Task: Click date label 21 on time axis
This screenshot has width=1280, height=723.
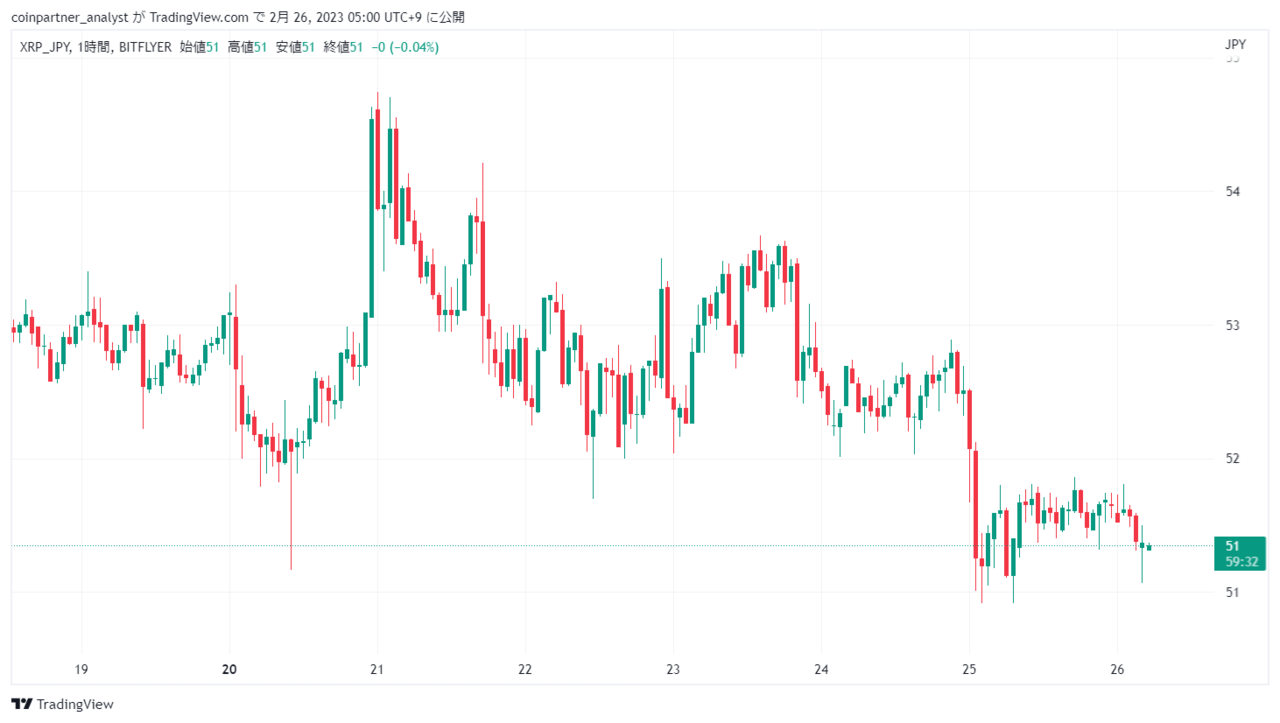Action: tap(377, 670)
